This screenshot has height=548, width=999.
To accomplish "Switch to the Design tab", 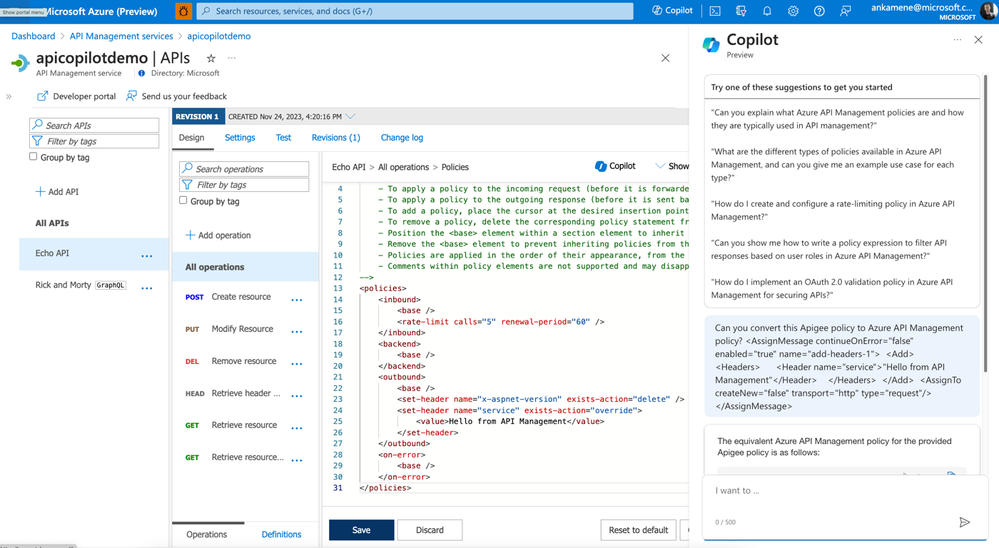I will click(191, 138).
